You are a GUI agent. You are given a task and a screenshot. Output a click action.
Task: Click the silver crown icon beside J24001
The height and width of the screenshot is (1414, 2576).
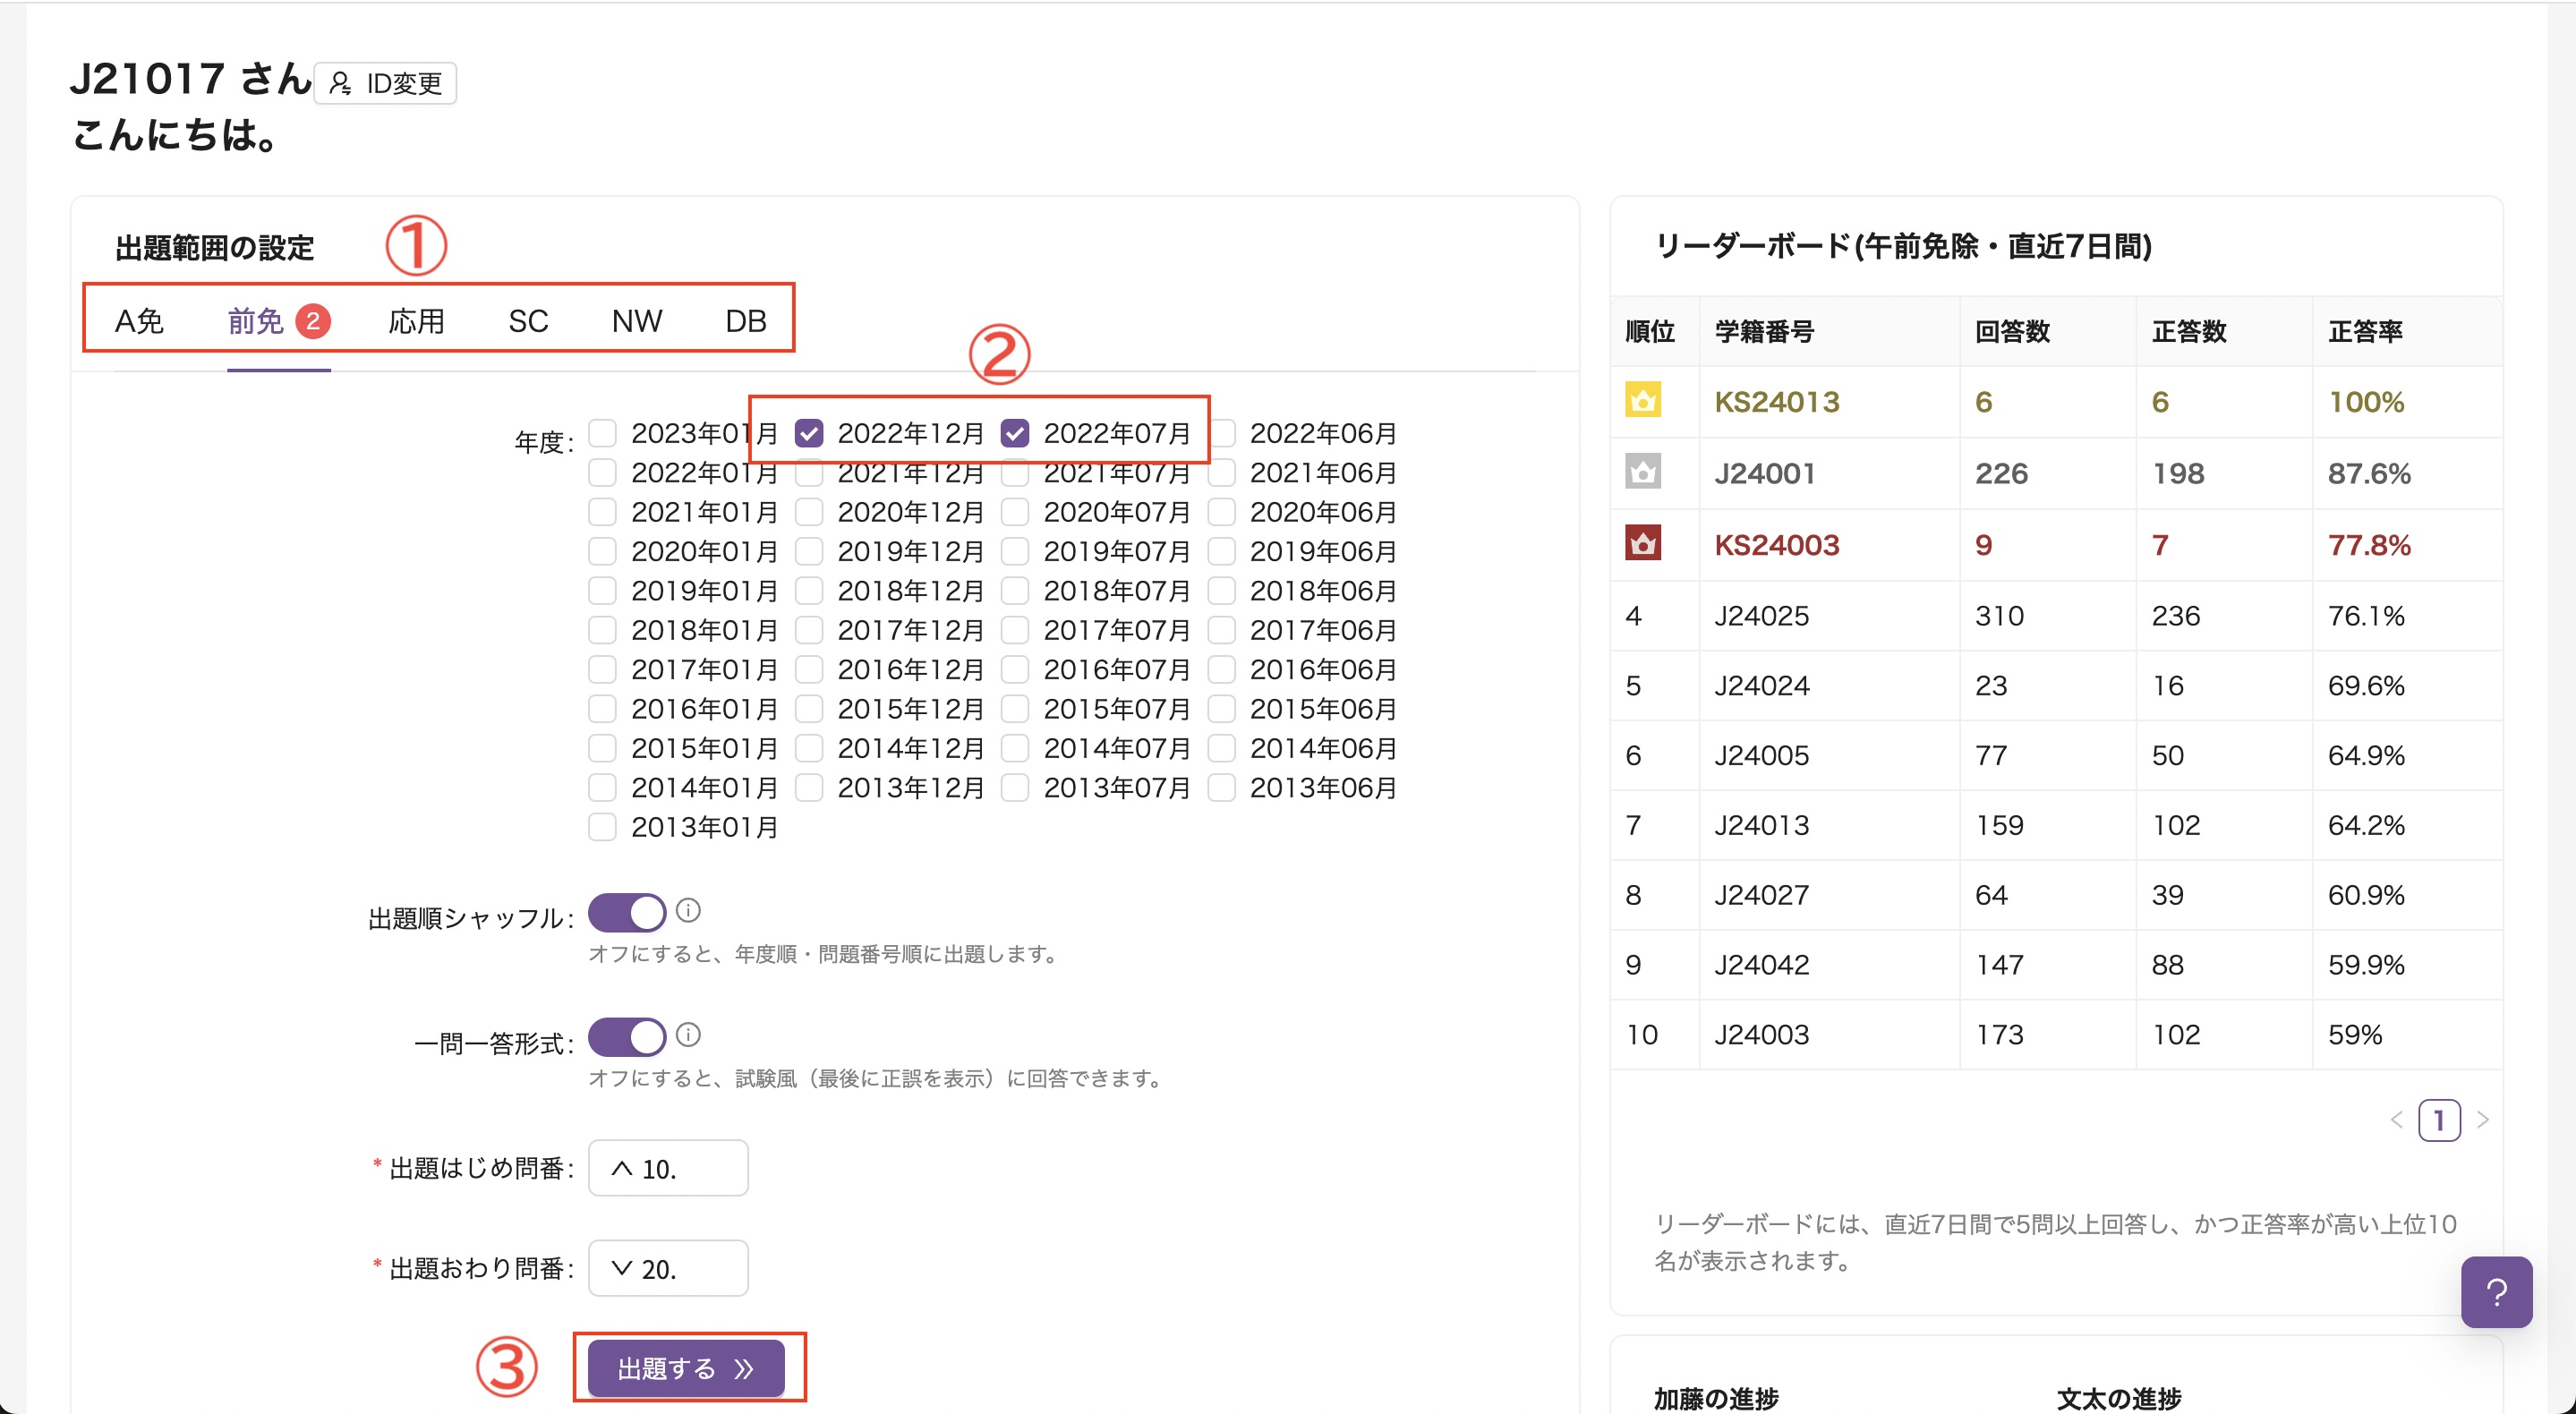[x=1644, y=472]
